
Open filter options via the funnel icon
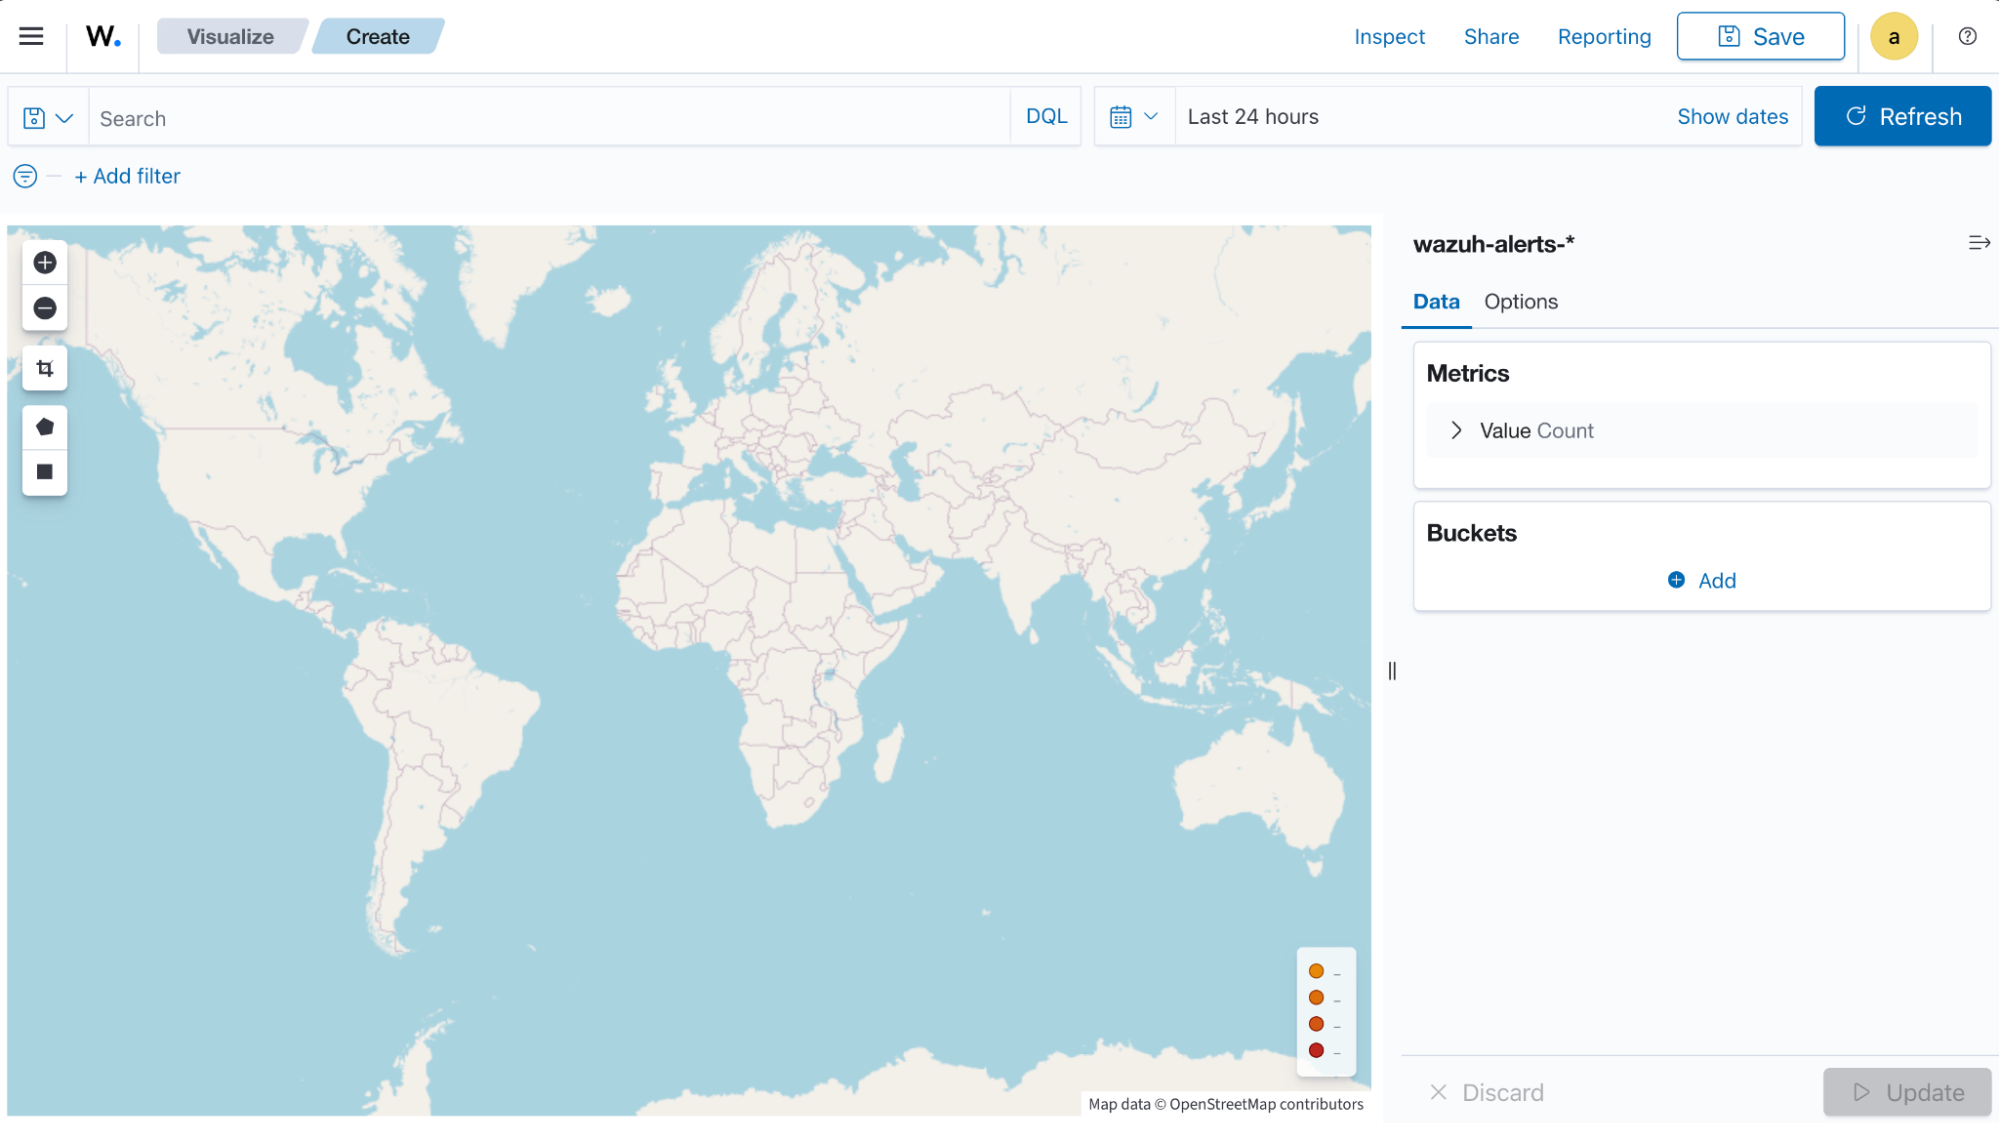(x=23, y=176)
